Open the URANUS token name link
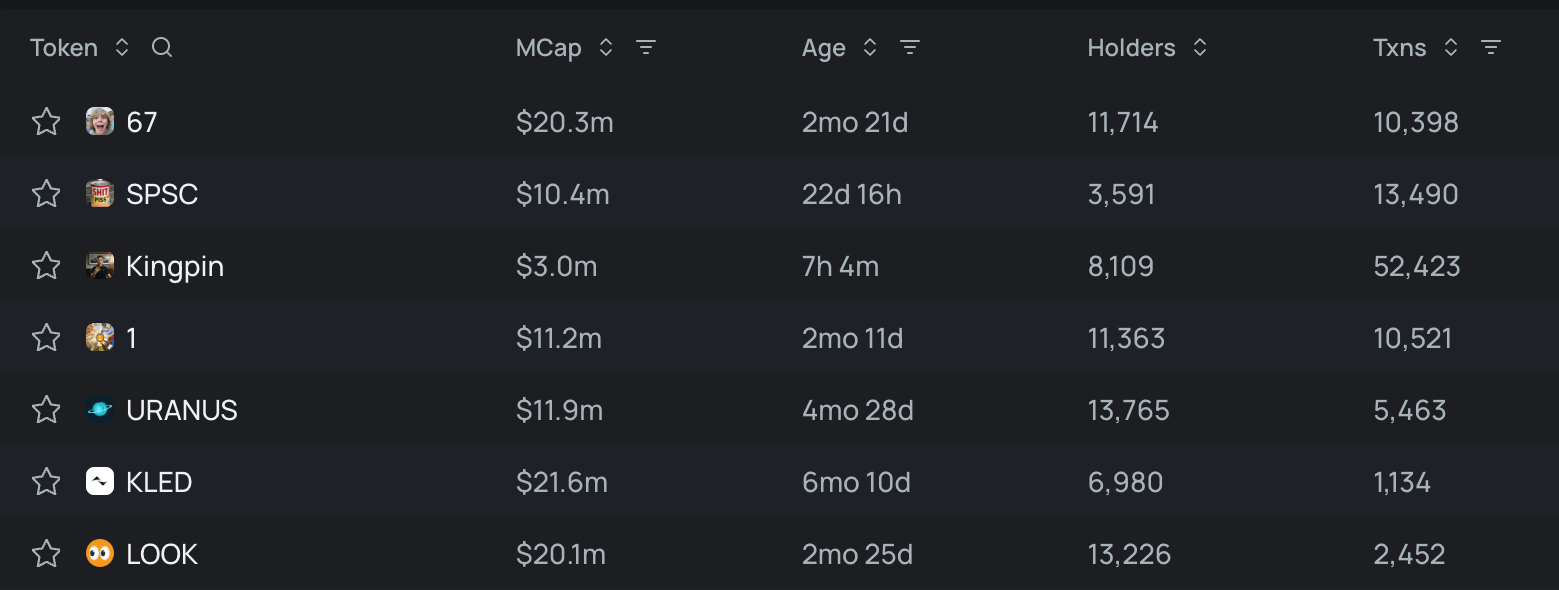 [x=182, y=411]
